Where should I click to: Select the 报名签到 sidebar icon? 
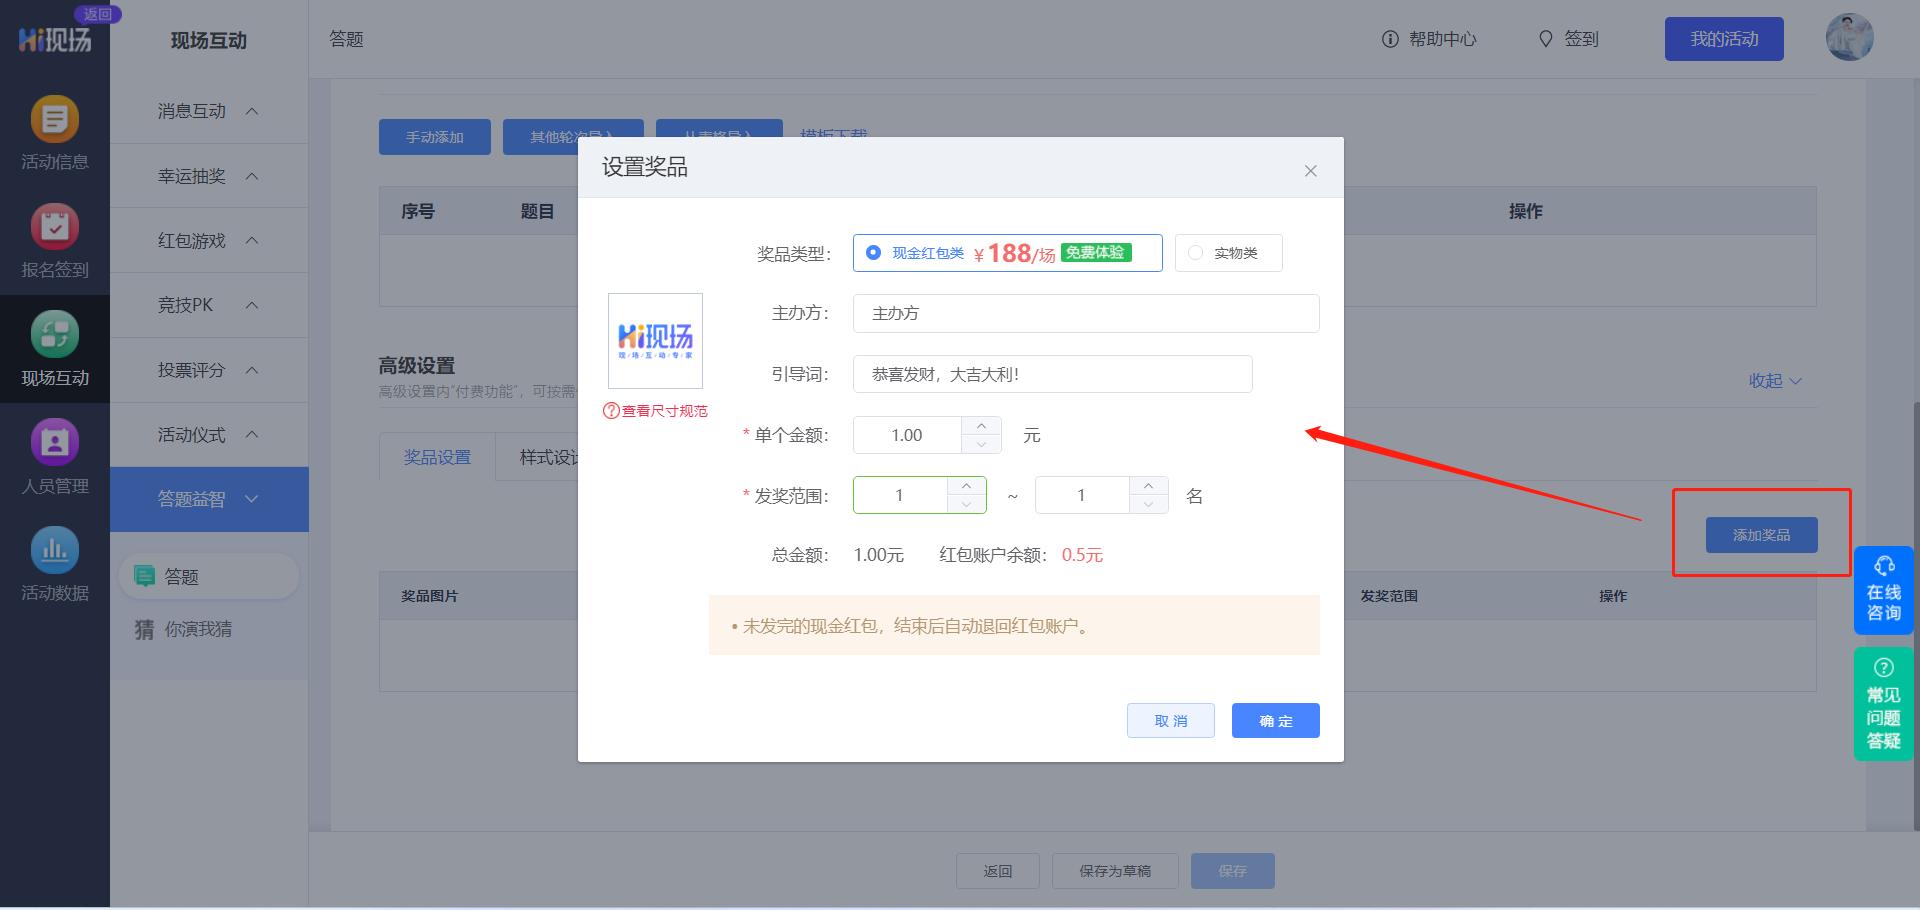tap(55, 227)
